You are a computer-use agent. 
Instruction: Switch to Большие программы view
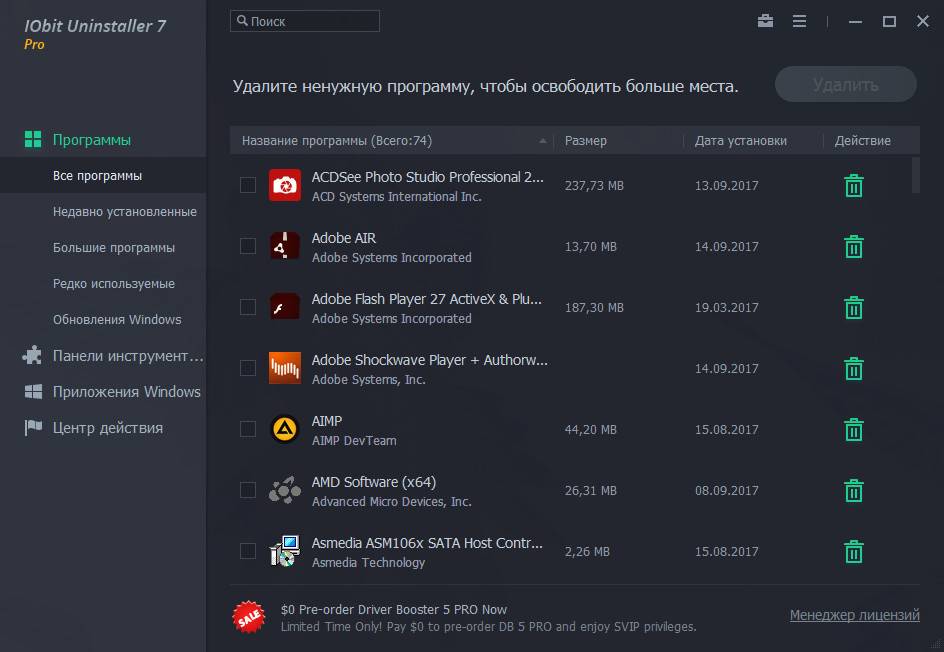pyautogui.click(x=114, y=248)
